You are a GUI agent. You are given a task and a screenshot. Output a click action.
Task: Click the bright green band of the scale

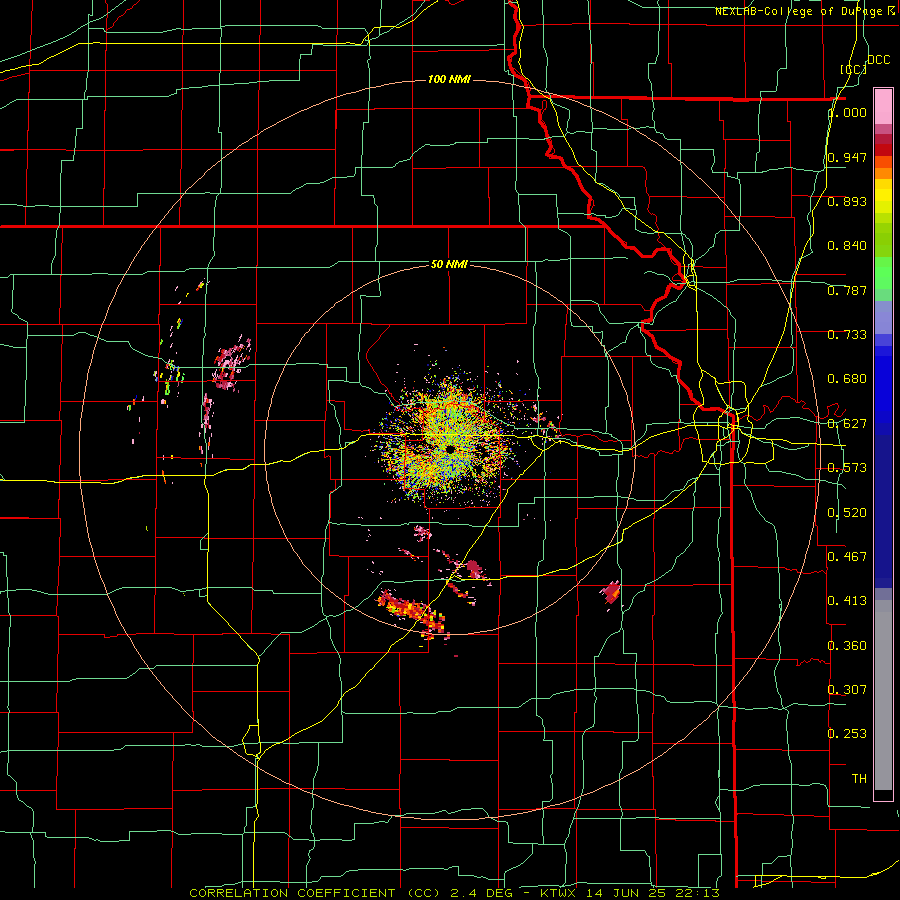click(x=883, y=273)
